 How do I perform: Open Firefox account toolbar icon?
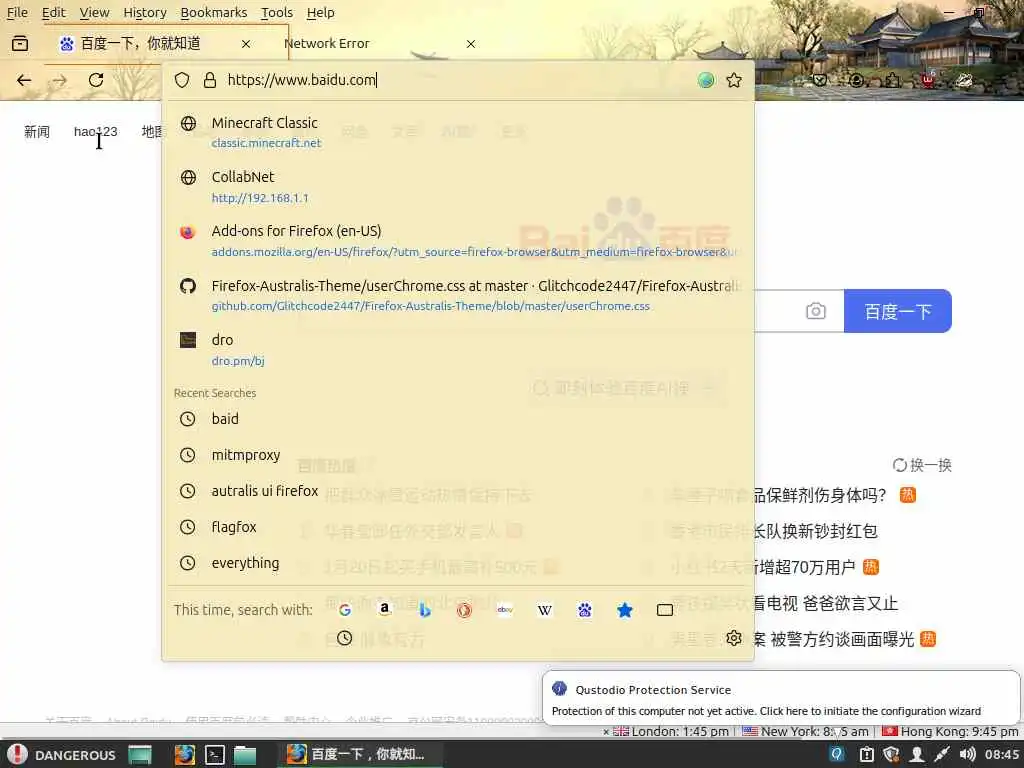(856, 80)
